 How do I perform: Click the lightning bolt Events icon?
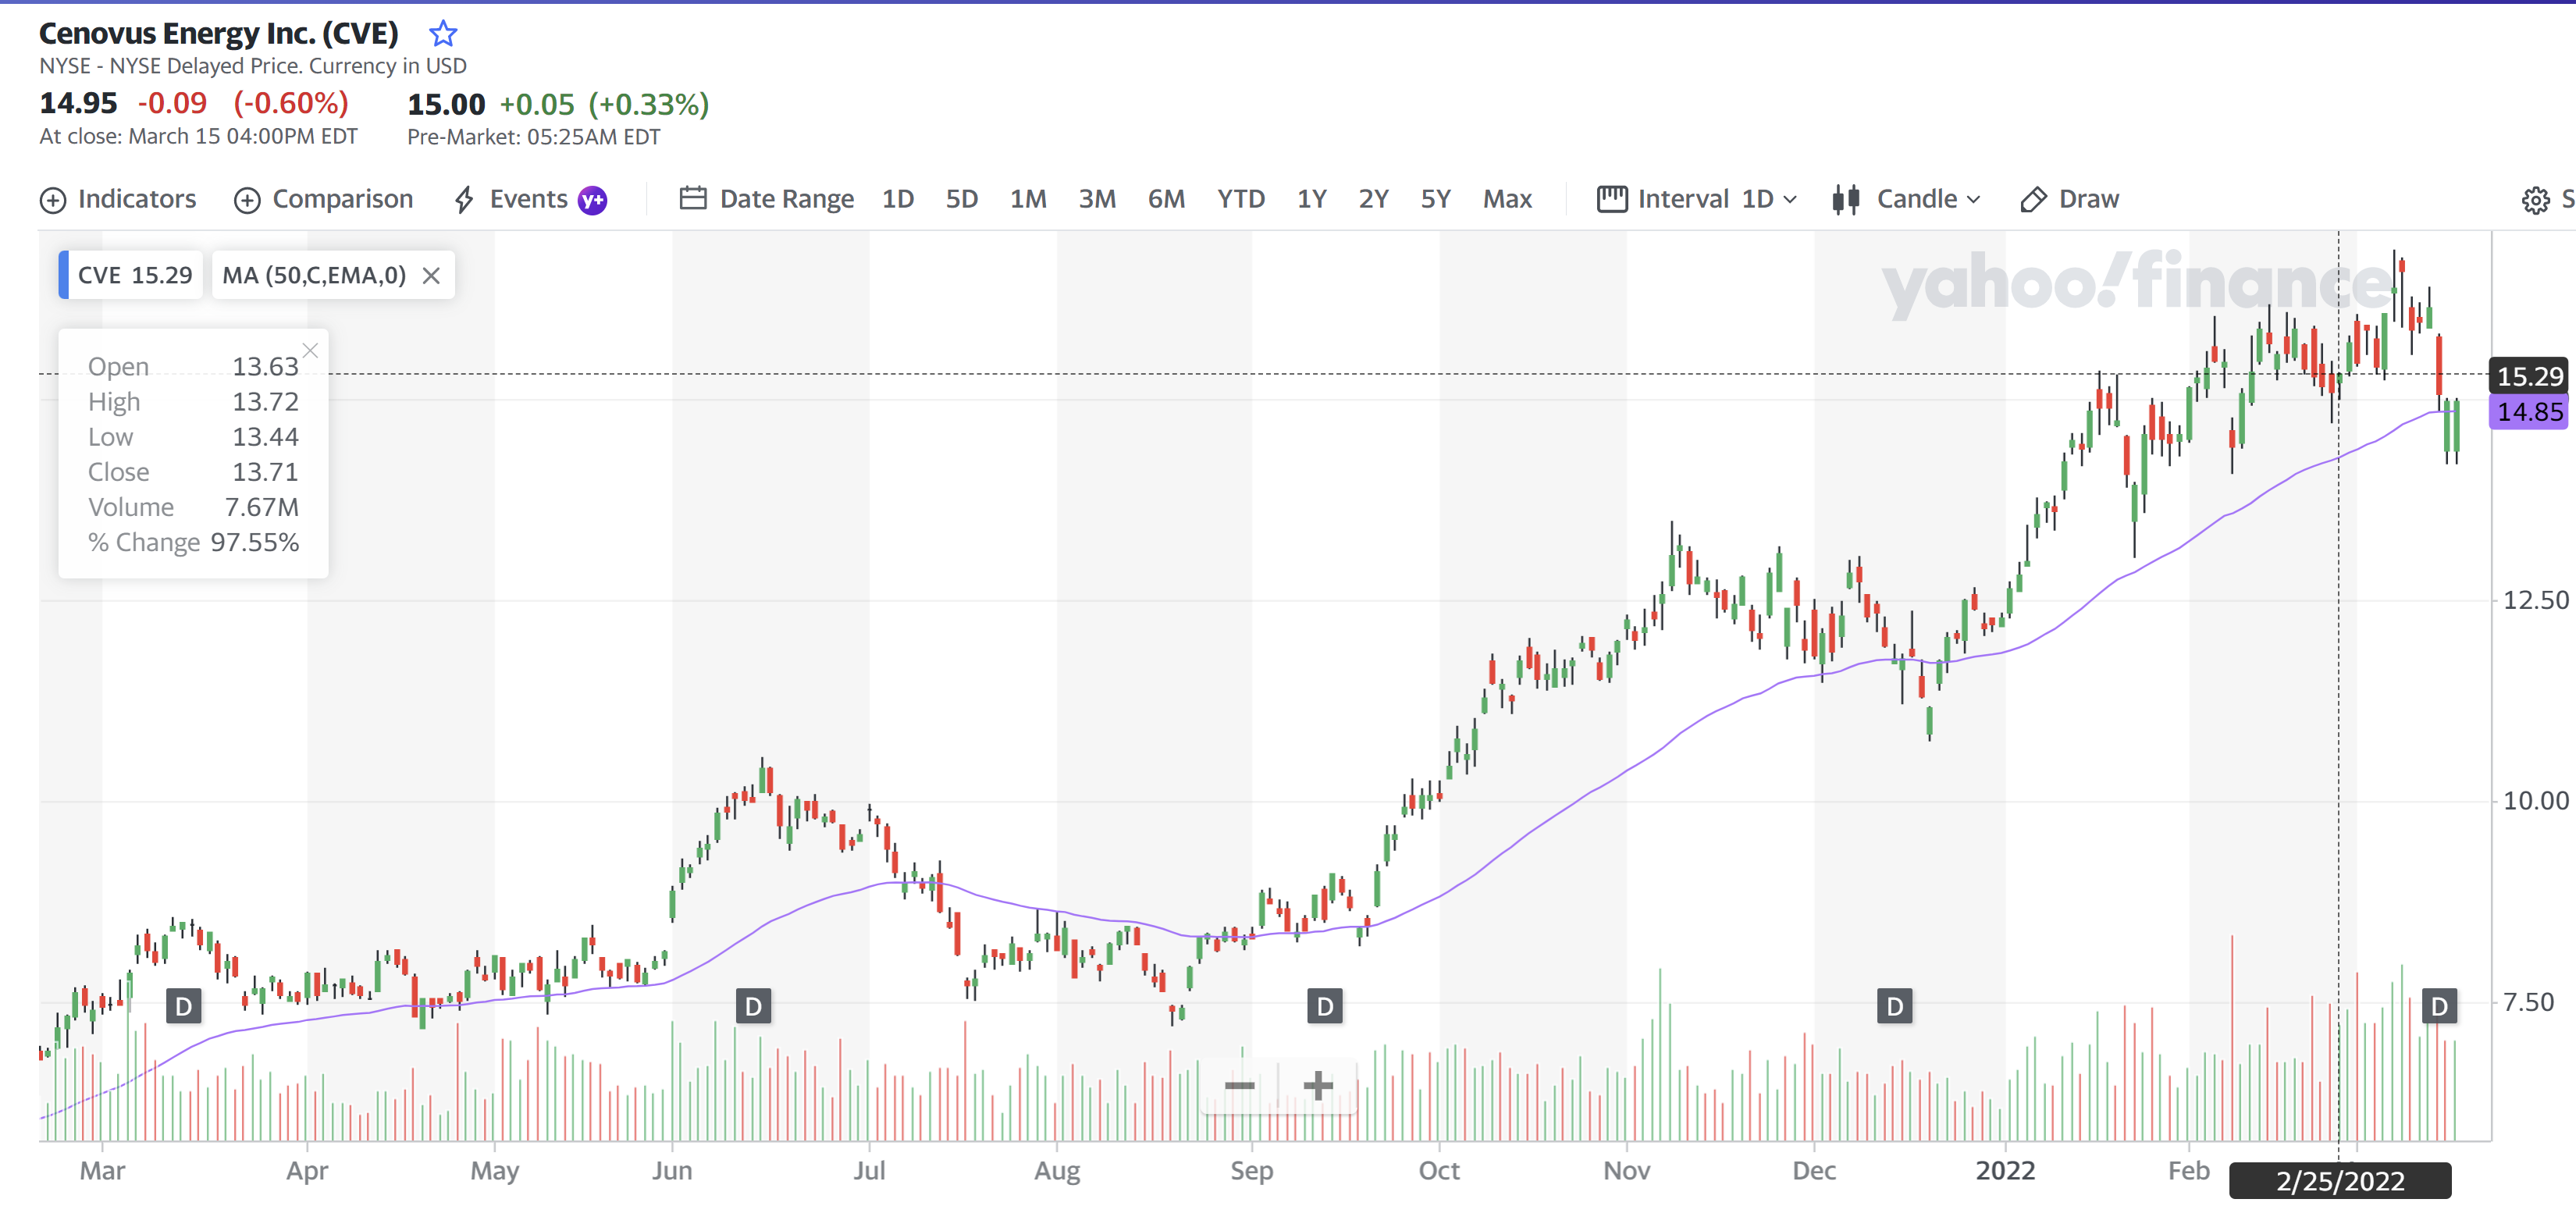tap(464, 200)
